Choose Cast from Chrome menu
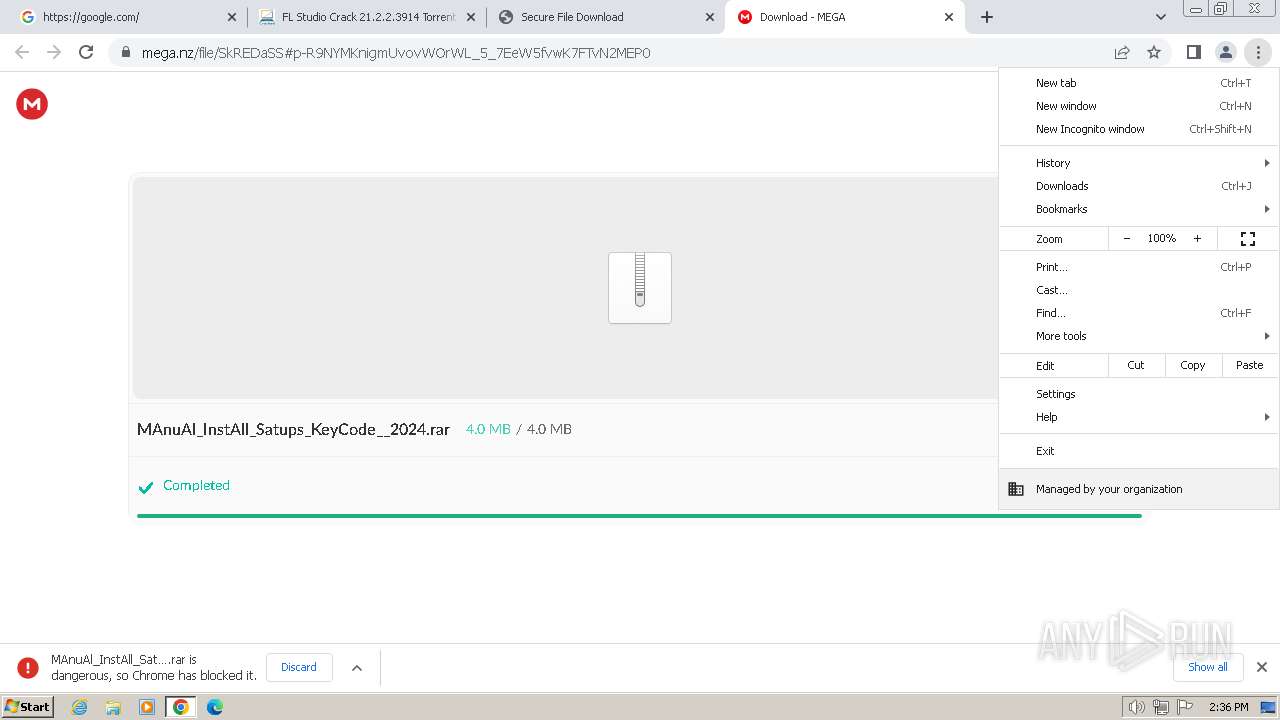This screenshot has height=720, width=1280. pos(1139,290)
